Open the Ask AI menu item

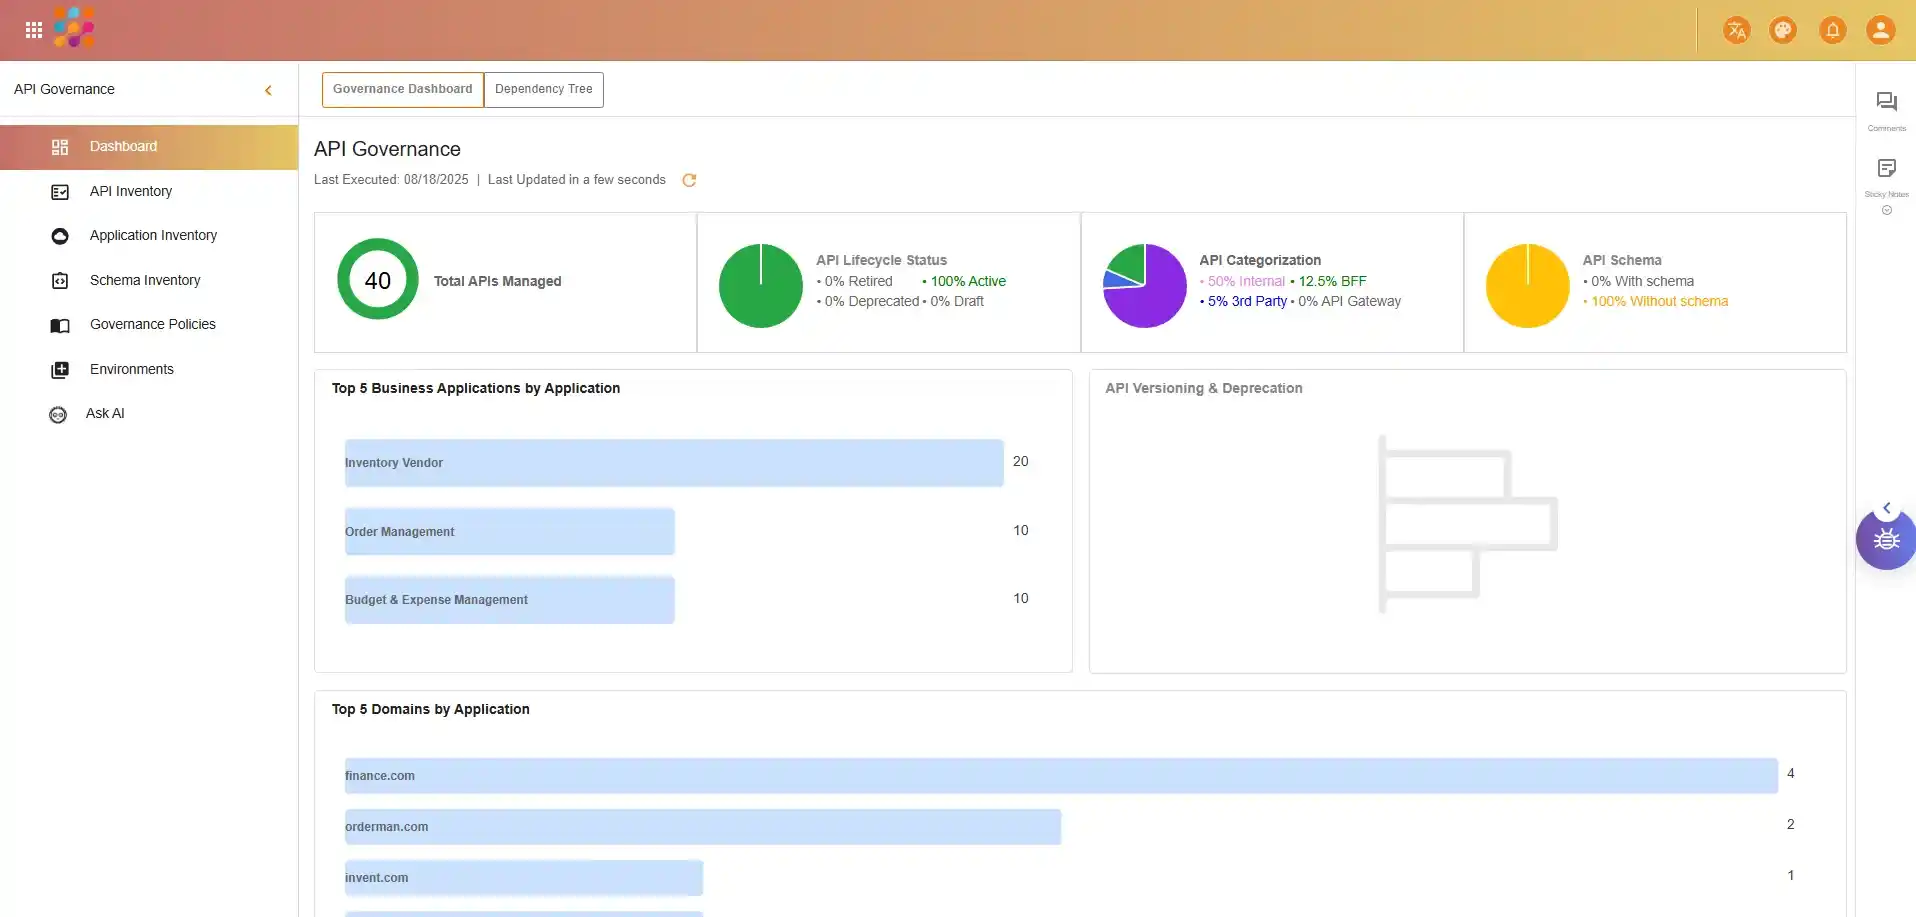[105, 413]
